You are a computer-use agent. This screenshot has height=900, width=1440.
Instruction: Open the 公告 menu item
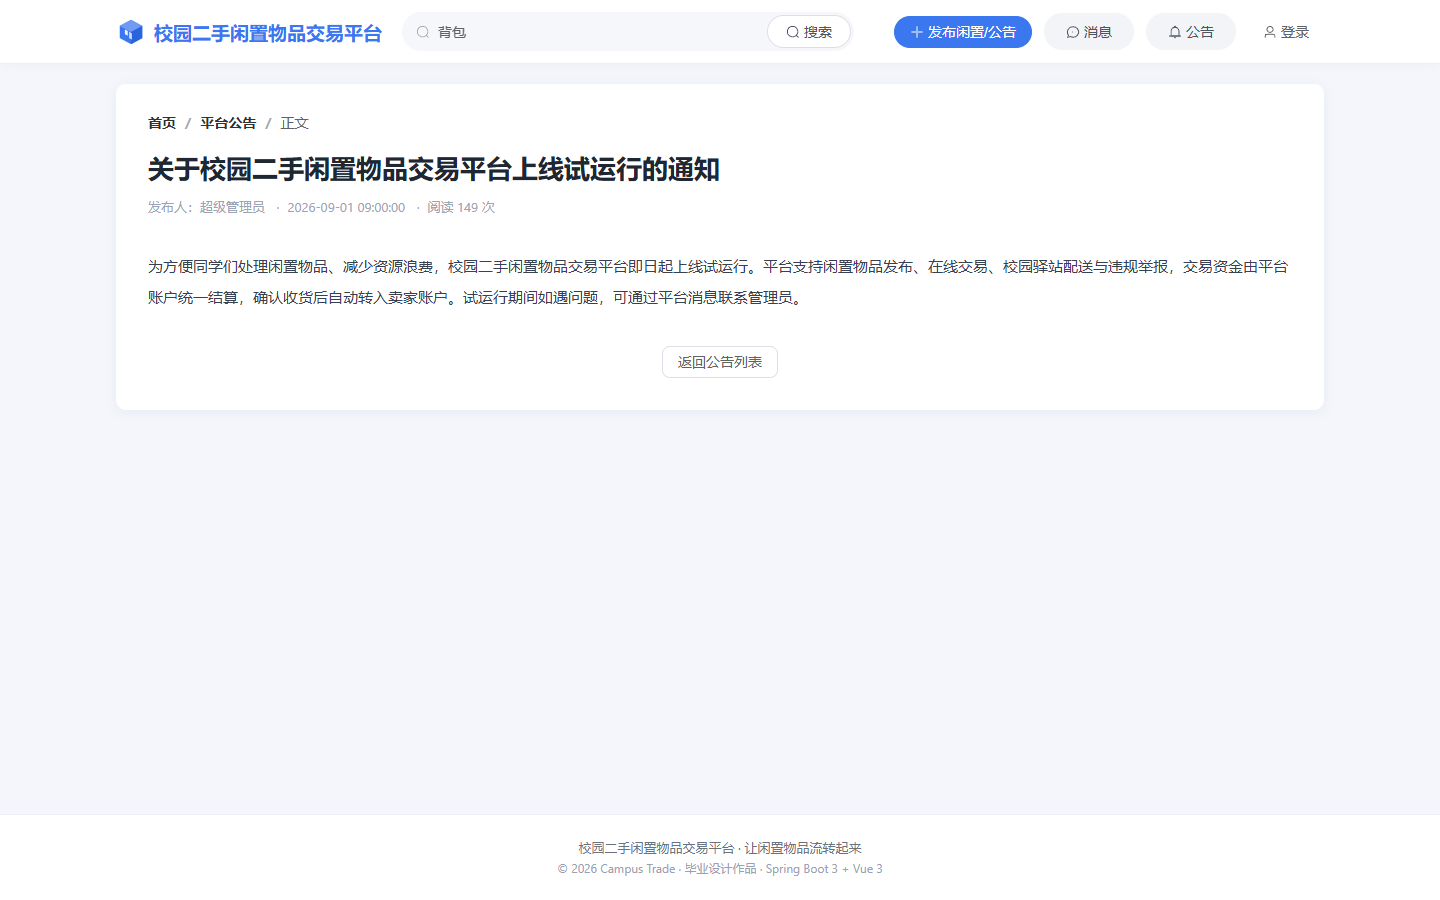pyautogui.click(x=1191, y=32)
